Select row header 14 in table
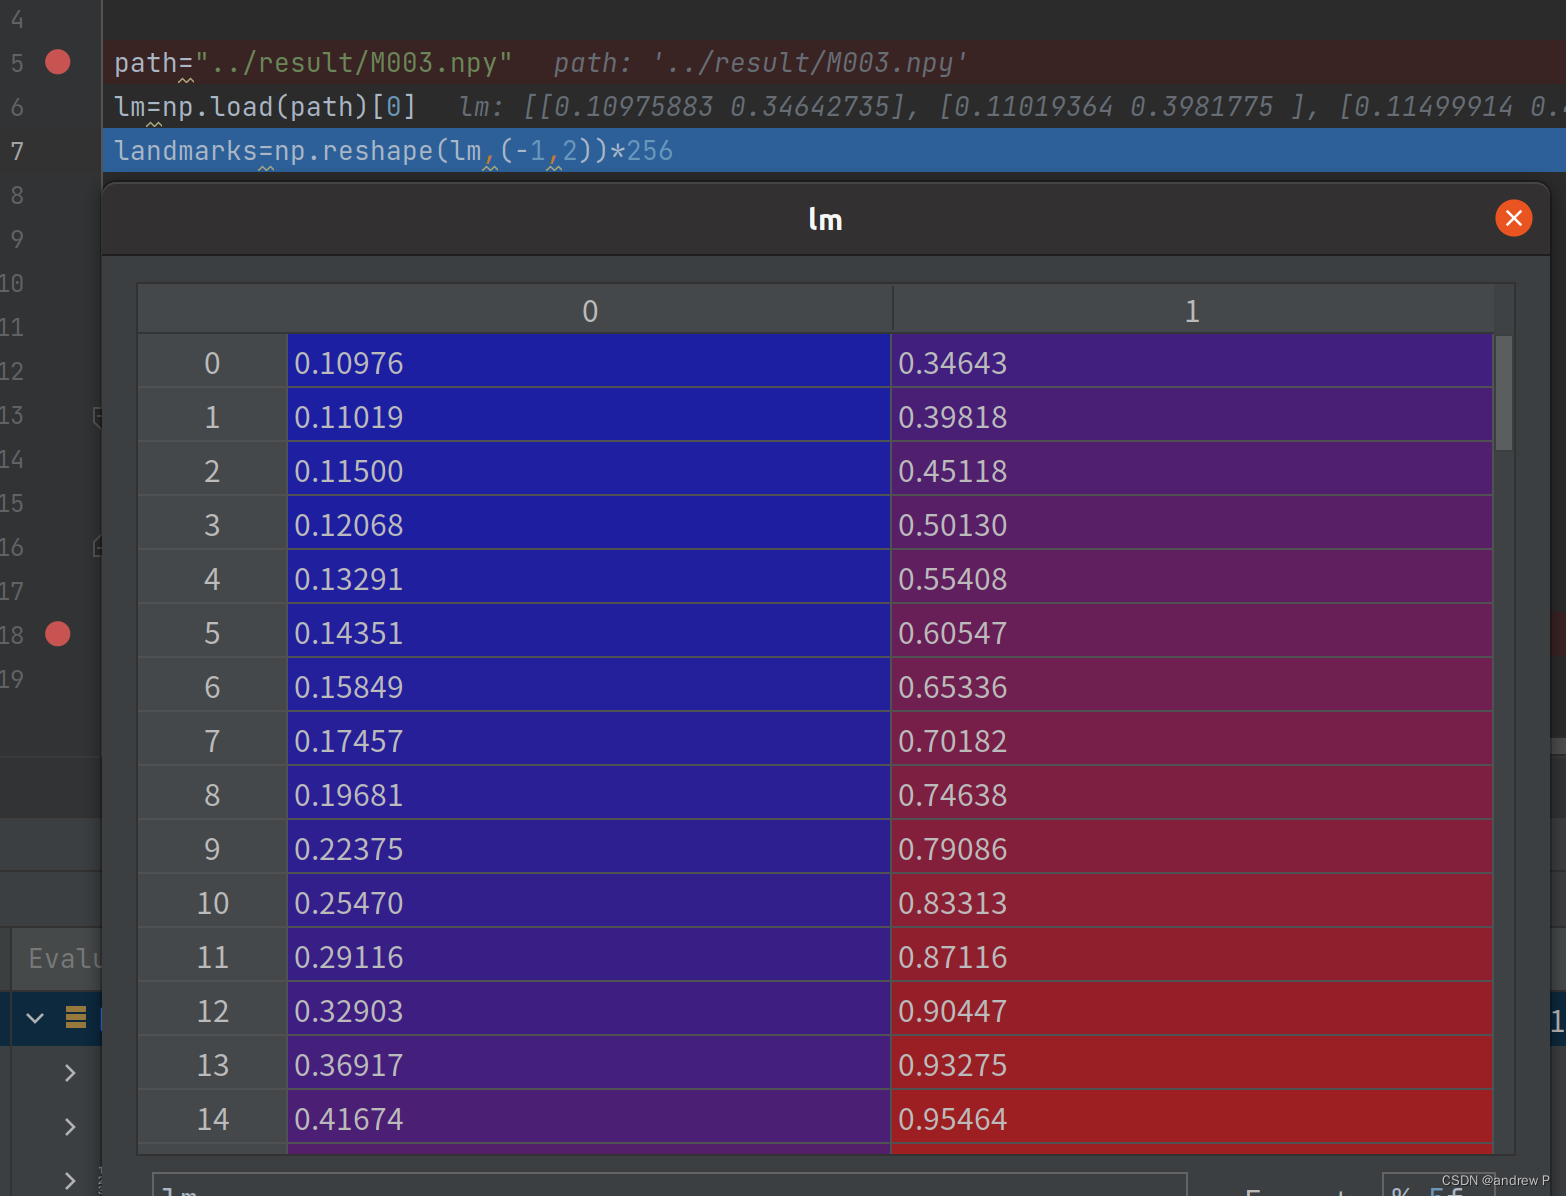The width and height of the screenshot is (1566, 1196). coord(212,1119)
